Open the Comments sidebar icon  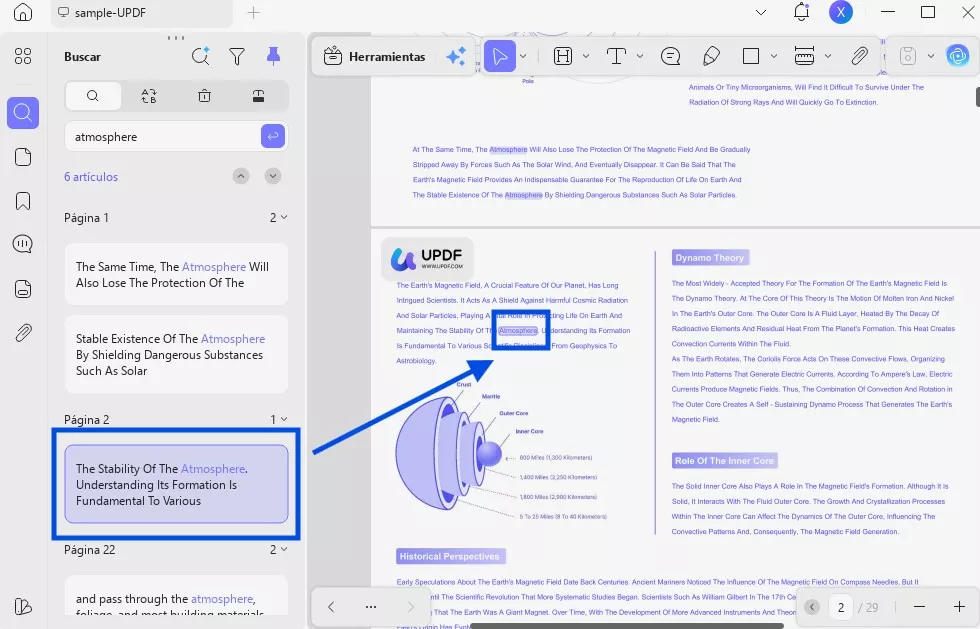[22, 244]
